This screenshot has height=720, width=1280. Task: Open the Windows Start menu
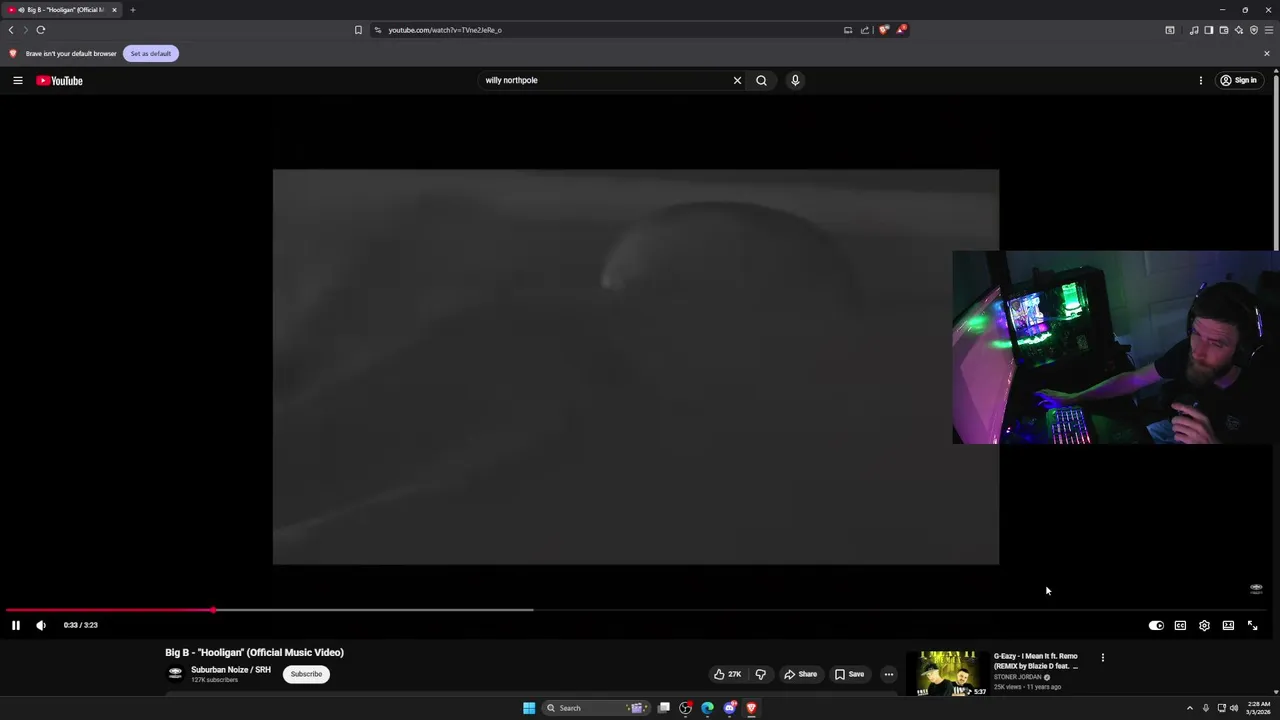pos(529,708)
